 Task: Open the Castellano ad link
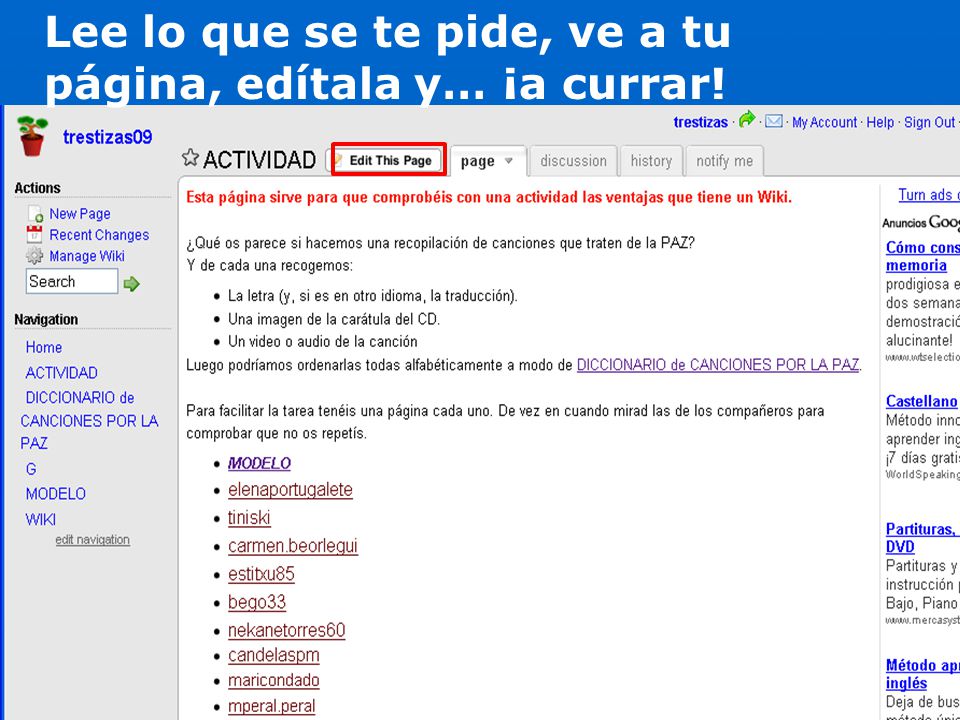[x=922, y=401]
